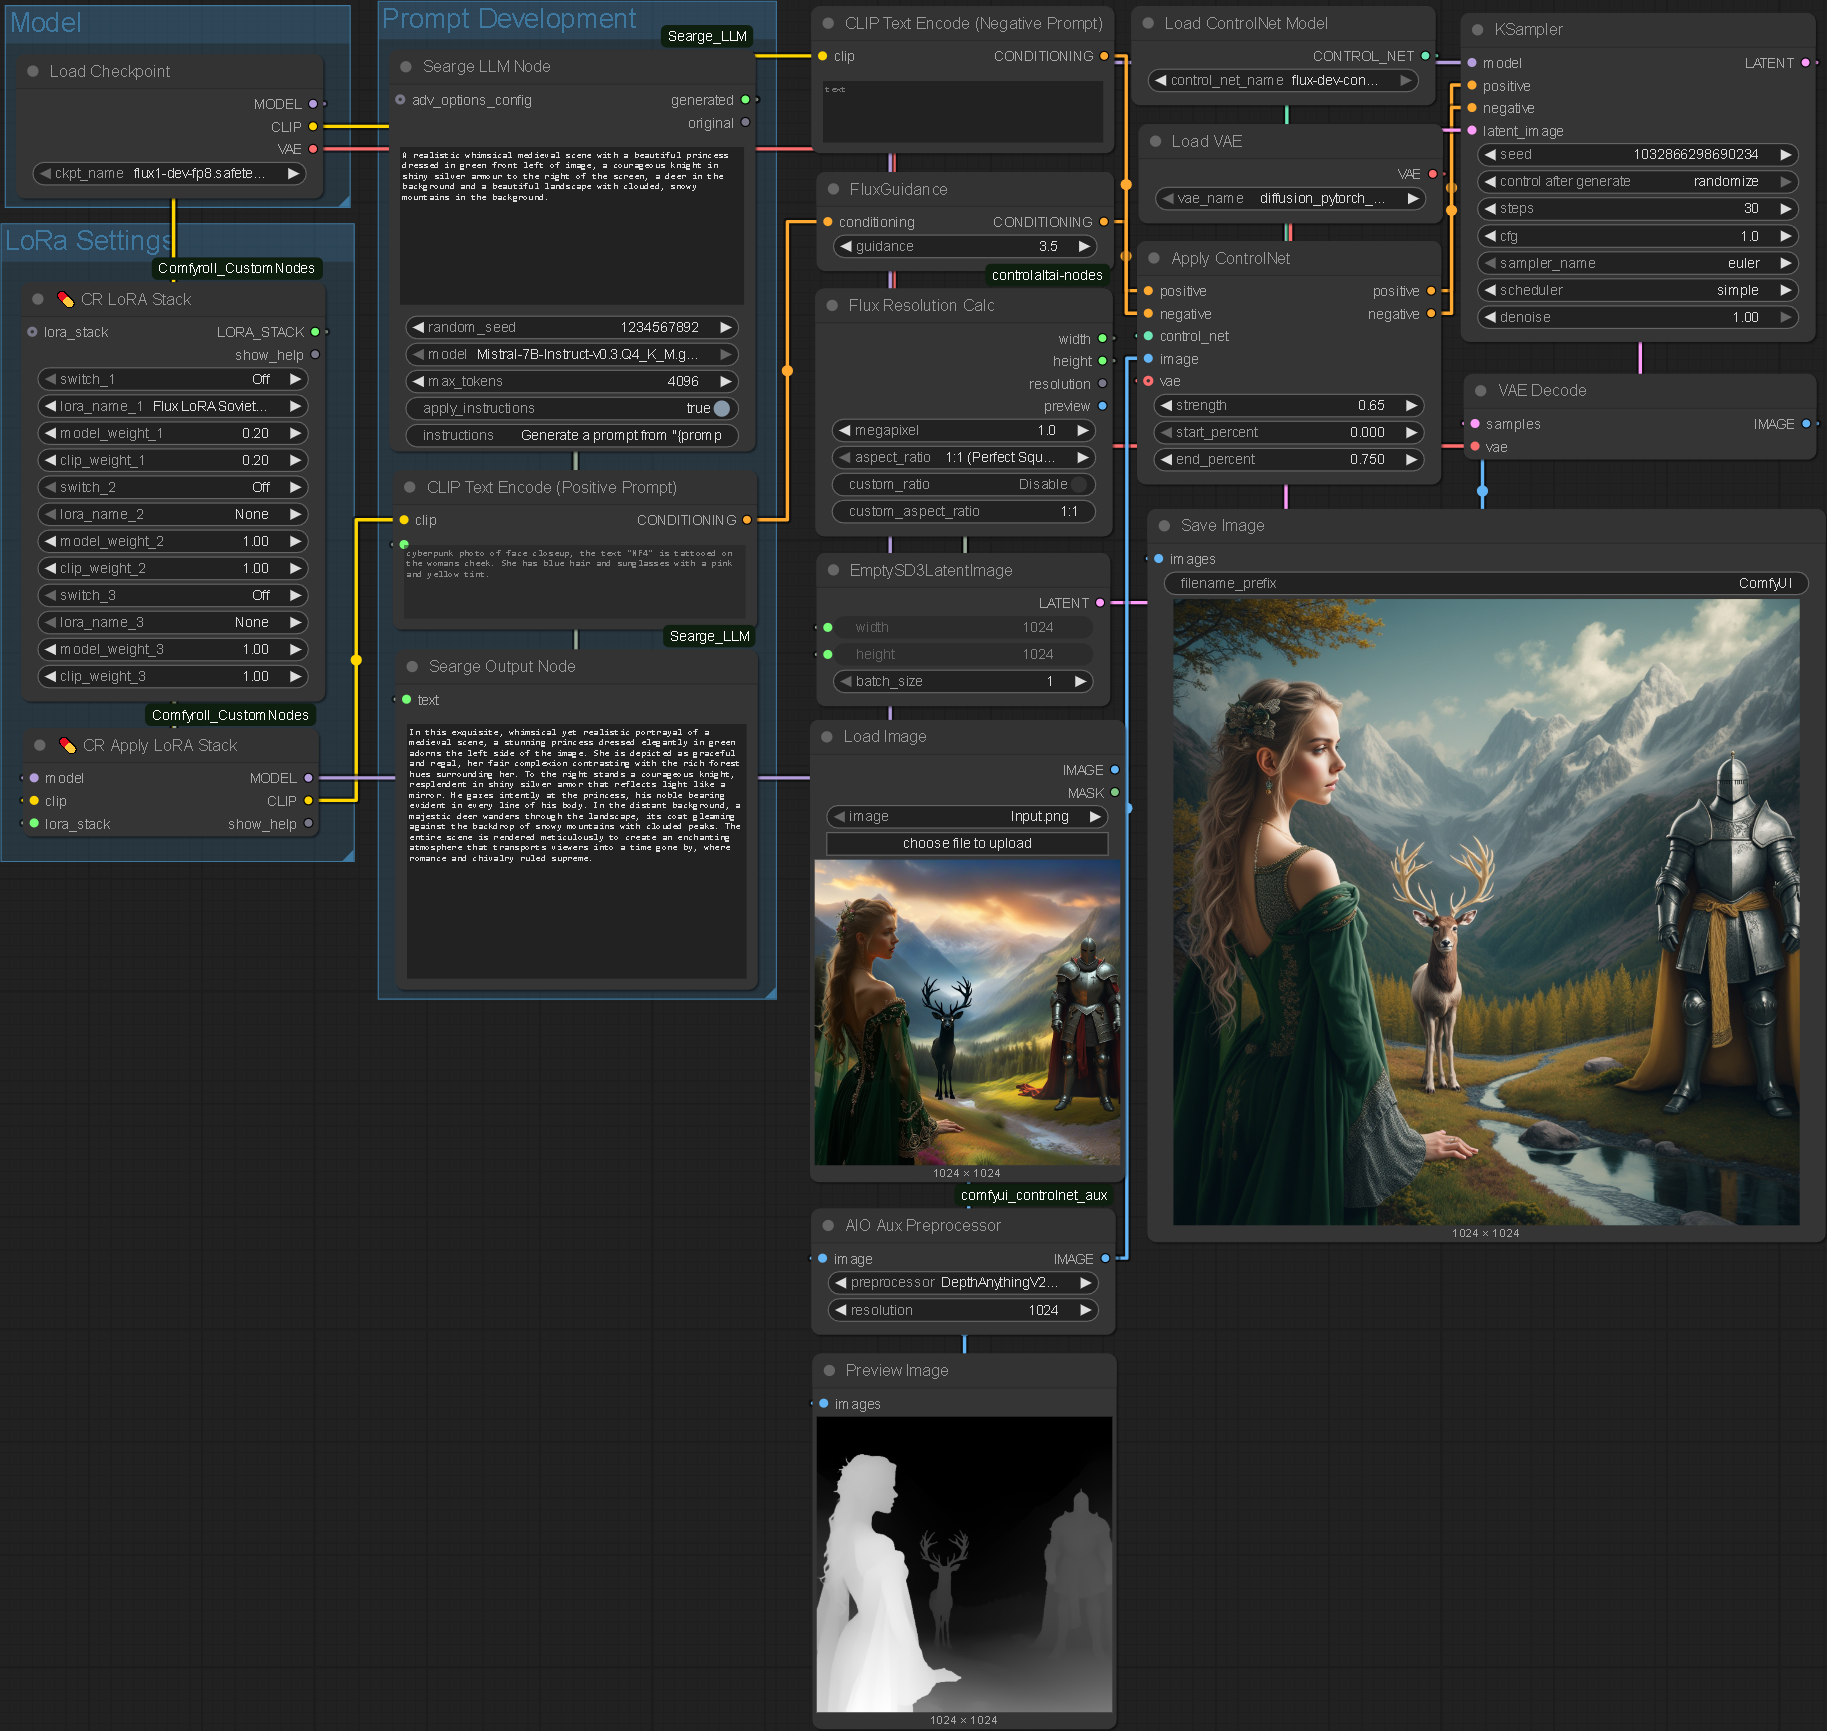Click the Model group title
This screenshot has height=1731, width=1827.
click(x=46, y=22)
